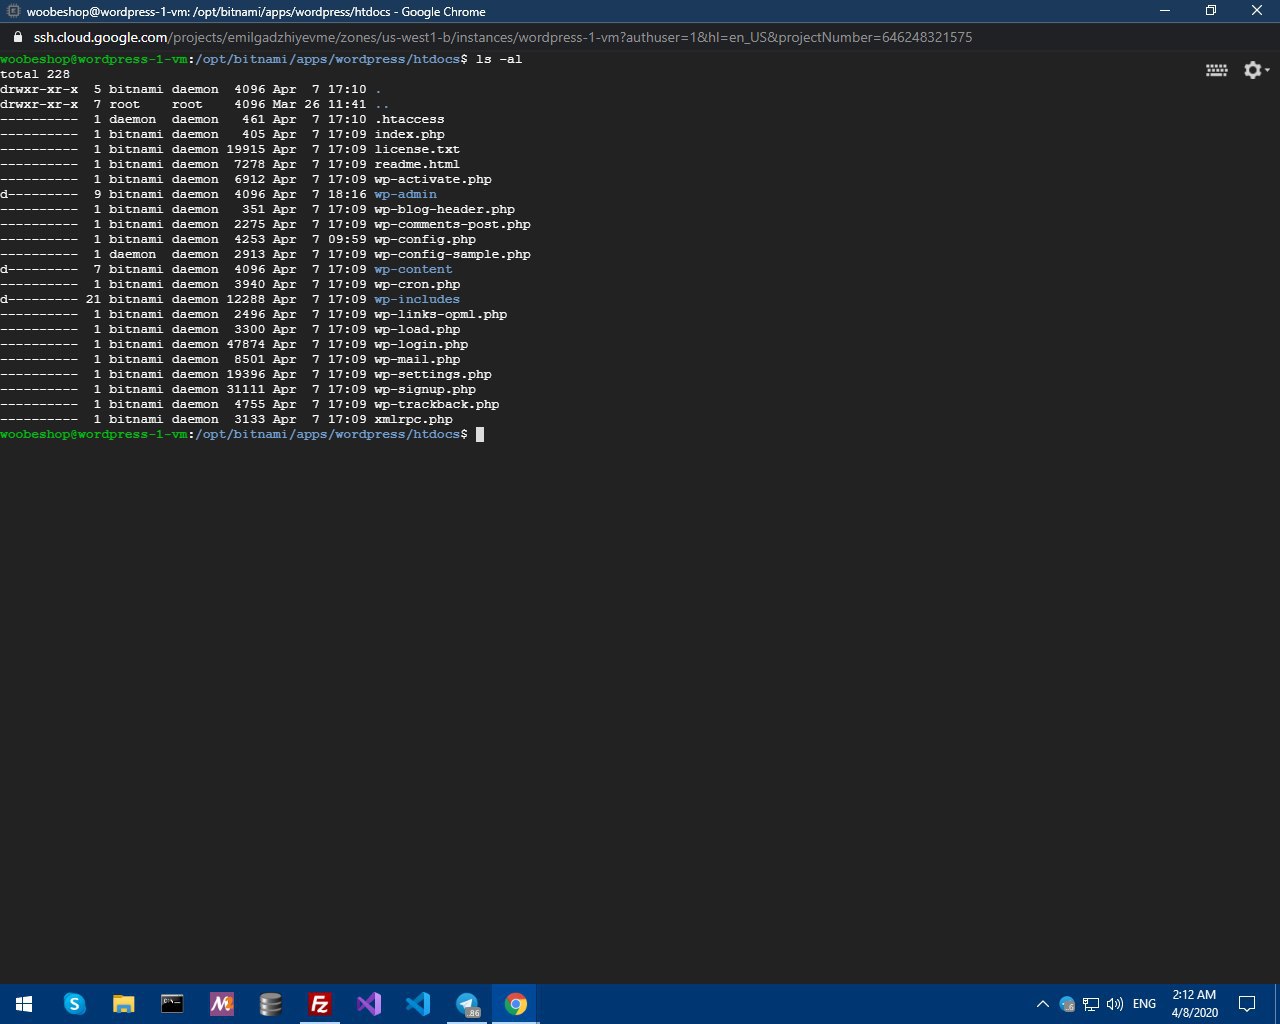Click the .htaccess file name
The width and height of the screenshot is (1280, 1024).
(410, 119)
